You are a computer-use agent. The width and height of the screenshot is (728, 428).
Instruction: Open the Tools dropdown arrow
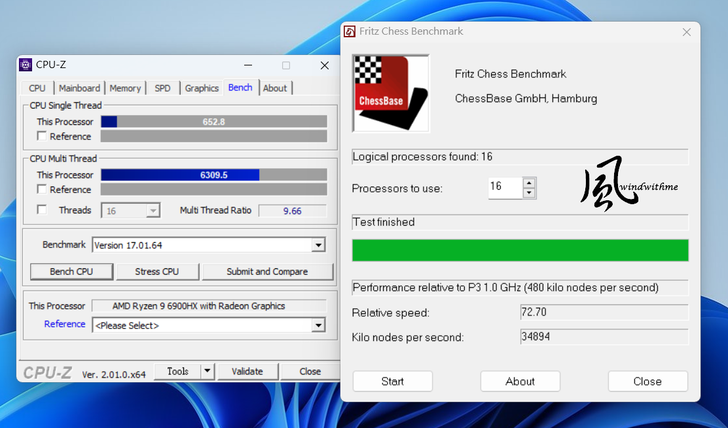point(207,371)
